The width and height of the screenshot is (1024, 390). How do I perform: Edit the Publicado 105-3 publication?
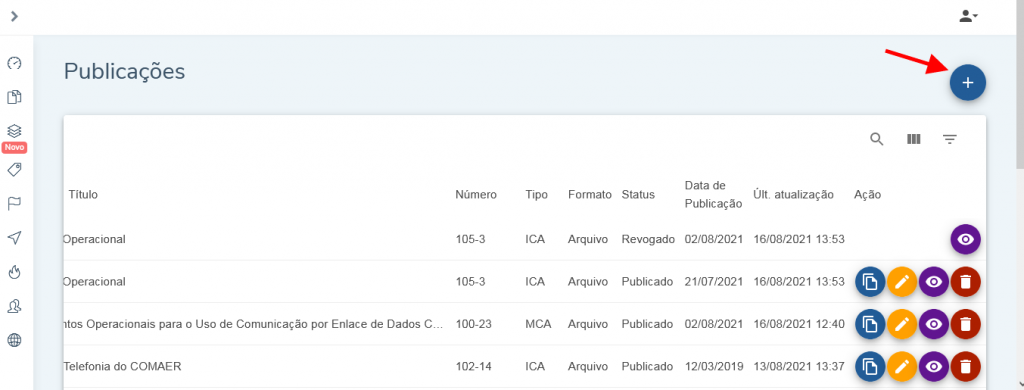pyautogui.click(x=902, y=282)
